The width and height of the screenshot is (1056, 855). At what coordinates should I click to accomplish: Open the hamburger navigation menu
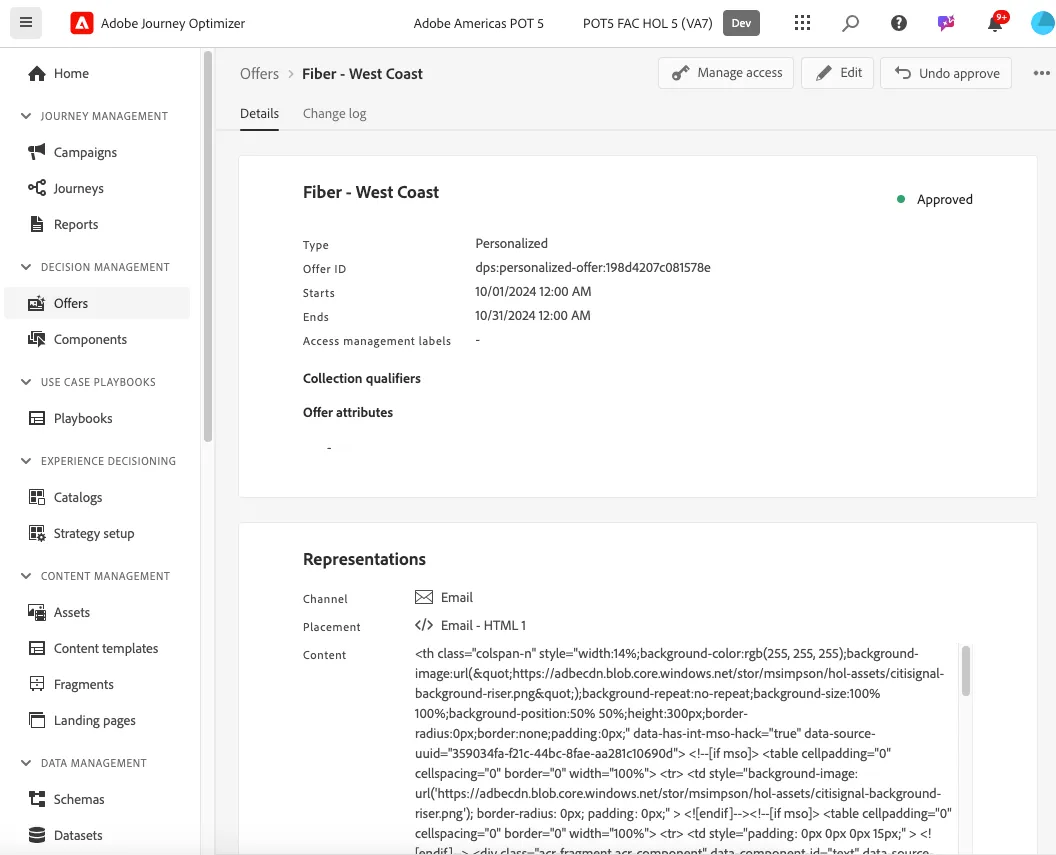tap(26, 23)
